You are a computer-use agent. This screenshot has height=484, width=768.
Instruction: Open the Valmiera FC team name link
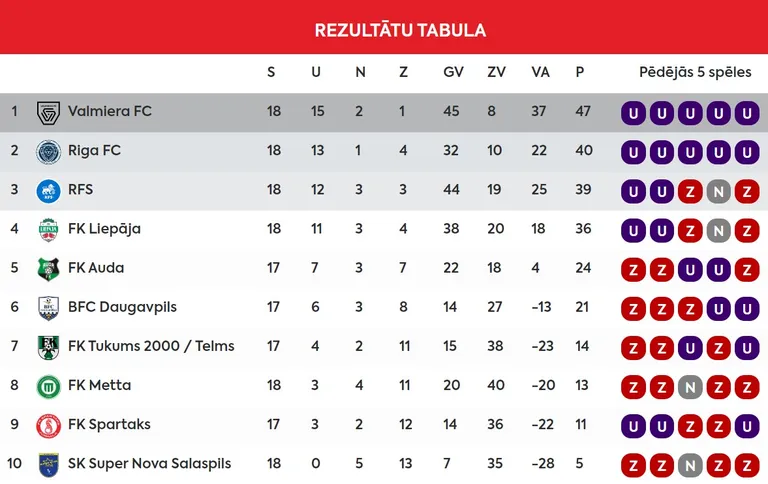[x=110, y=111]
